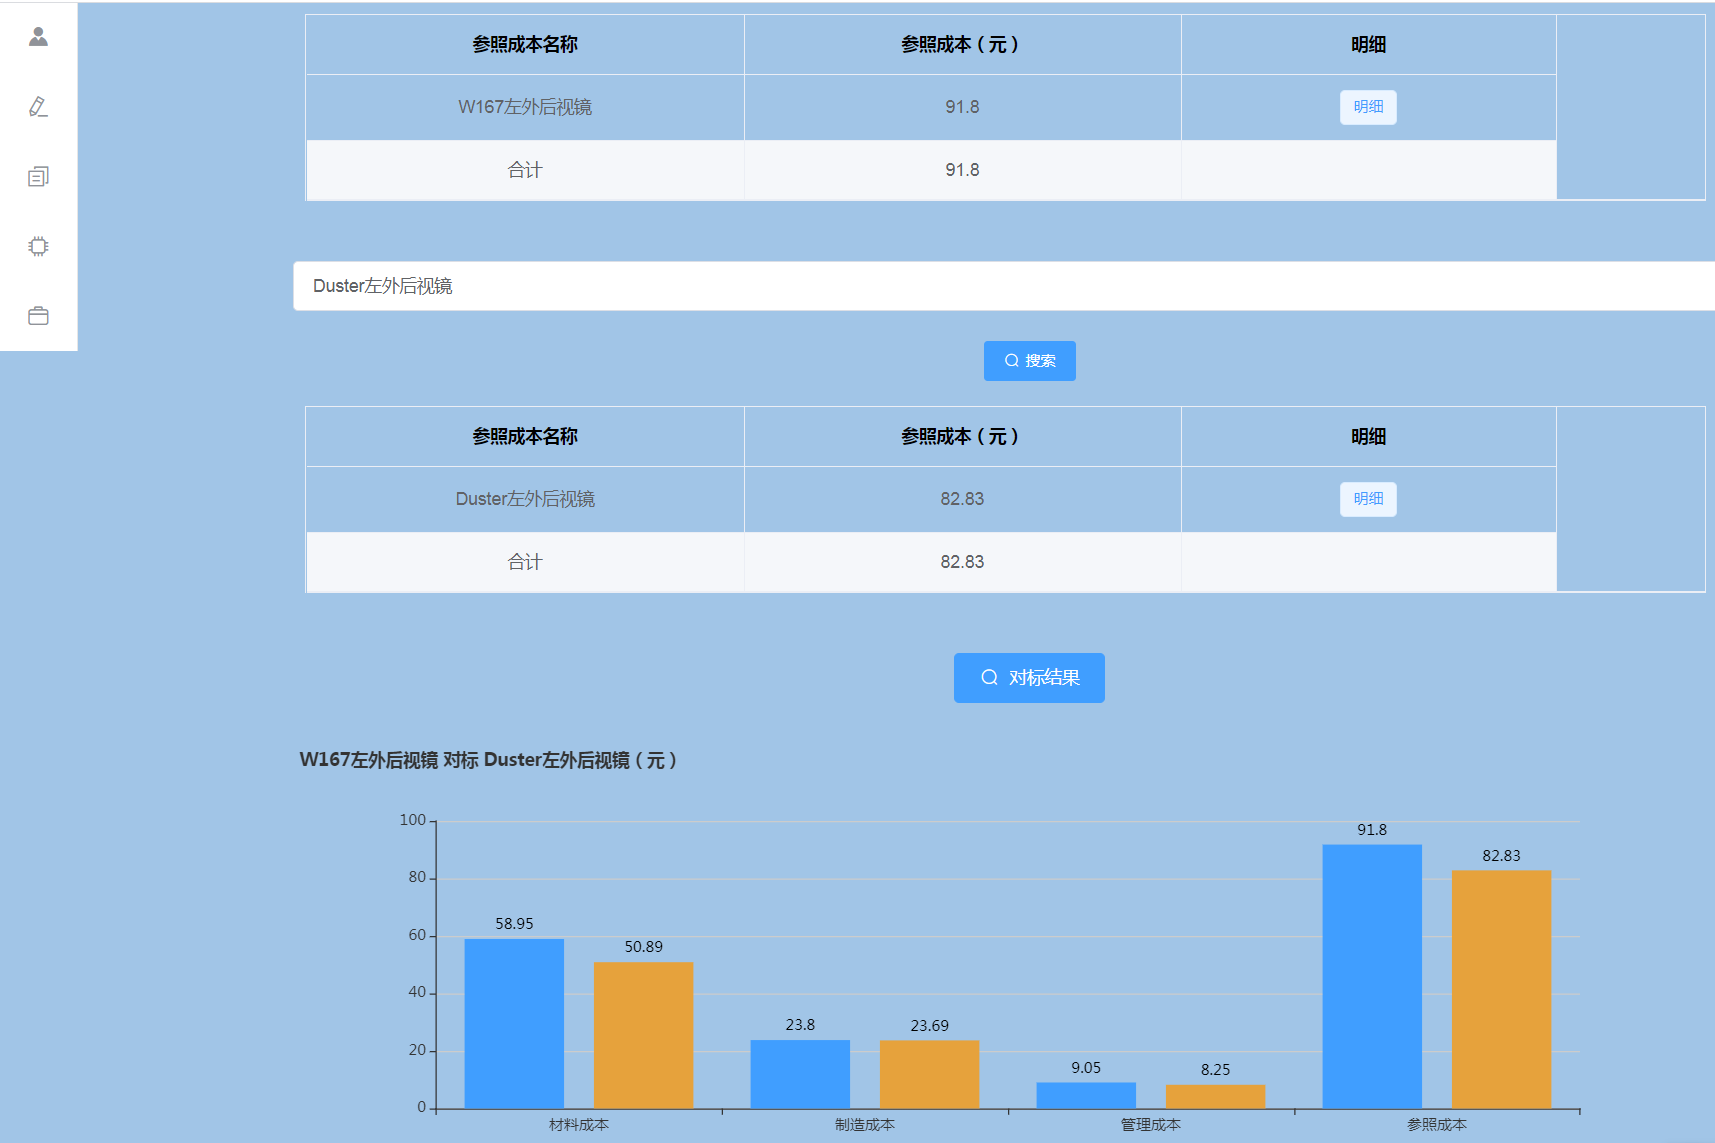Click the blue 管理成本 bar labeled 9.05
The height and width of the screenshot is (1143, 1715).
pos(1086,1096)
